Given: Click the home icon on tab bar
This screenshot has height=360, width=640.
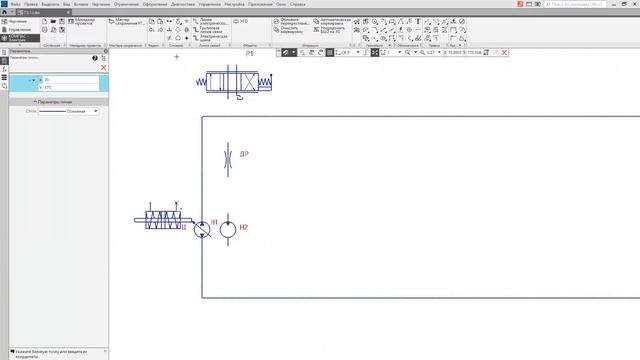Looking at the screenshot, I should [4, 12].
